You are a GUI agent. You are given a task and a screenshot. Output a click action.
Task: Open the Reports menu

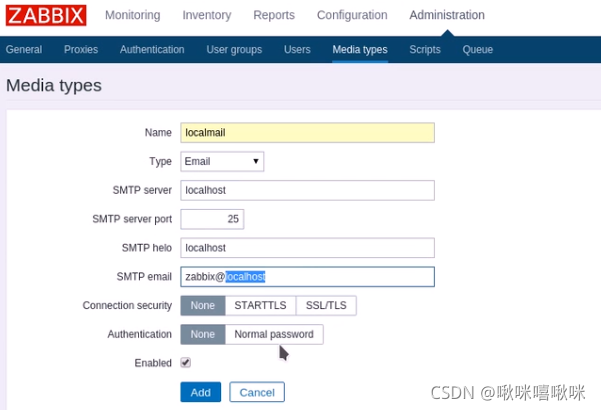pos(274,15)
